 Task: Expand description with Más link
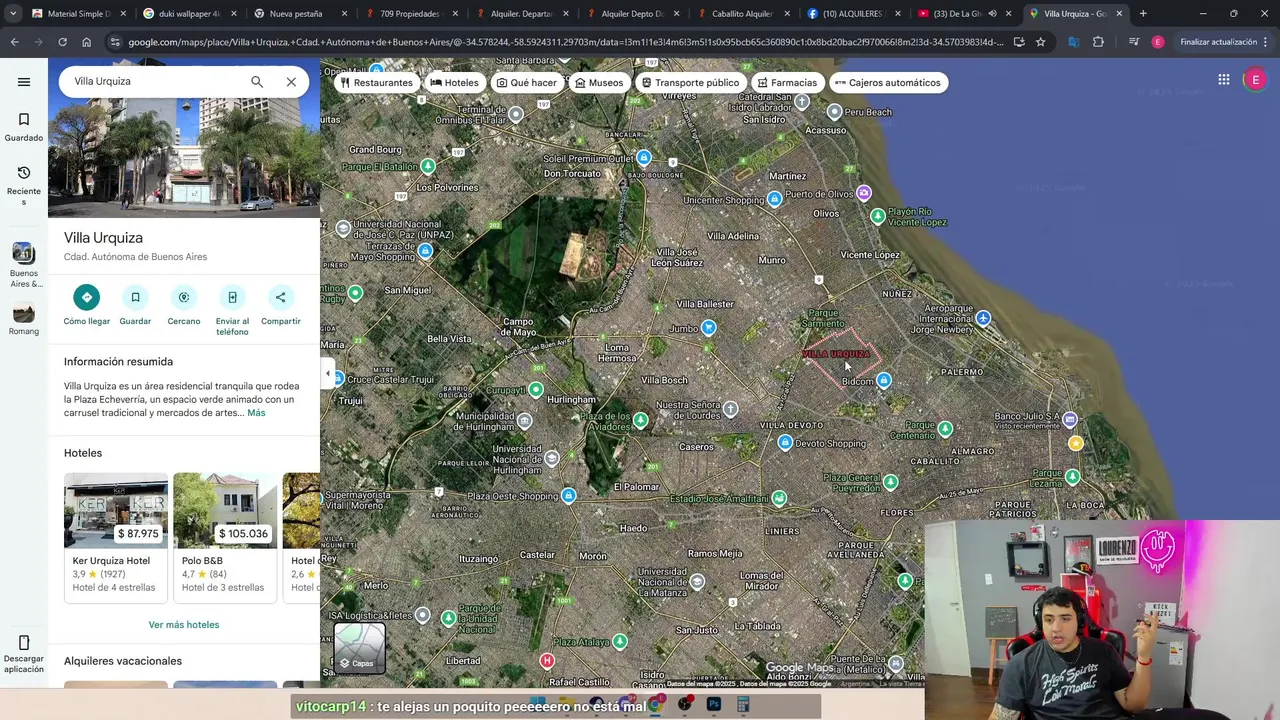click(256, 413)
